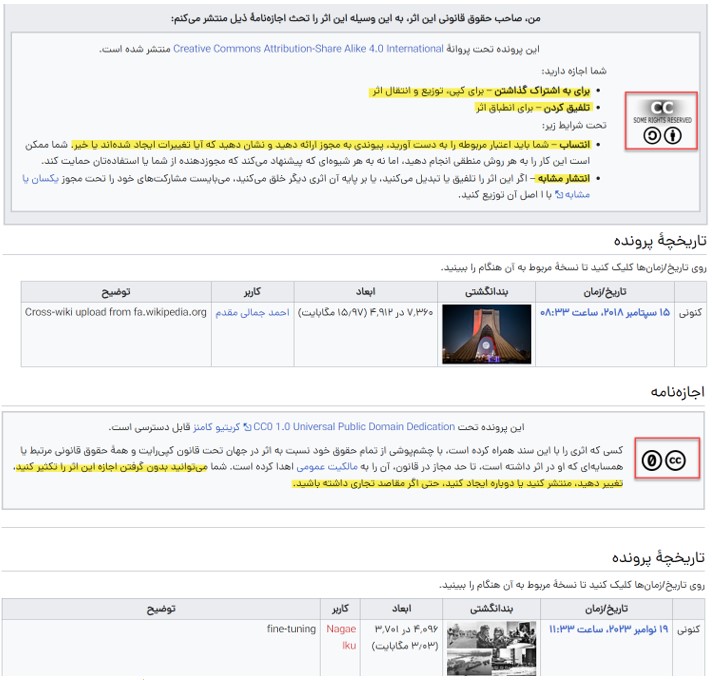
Task: Open the مالکیت عمومی link
Action: coord(326,467)
